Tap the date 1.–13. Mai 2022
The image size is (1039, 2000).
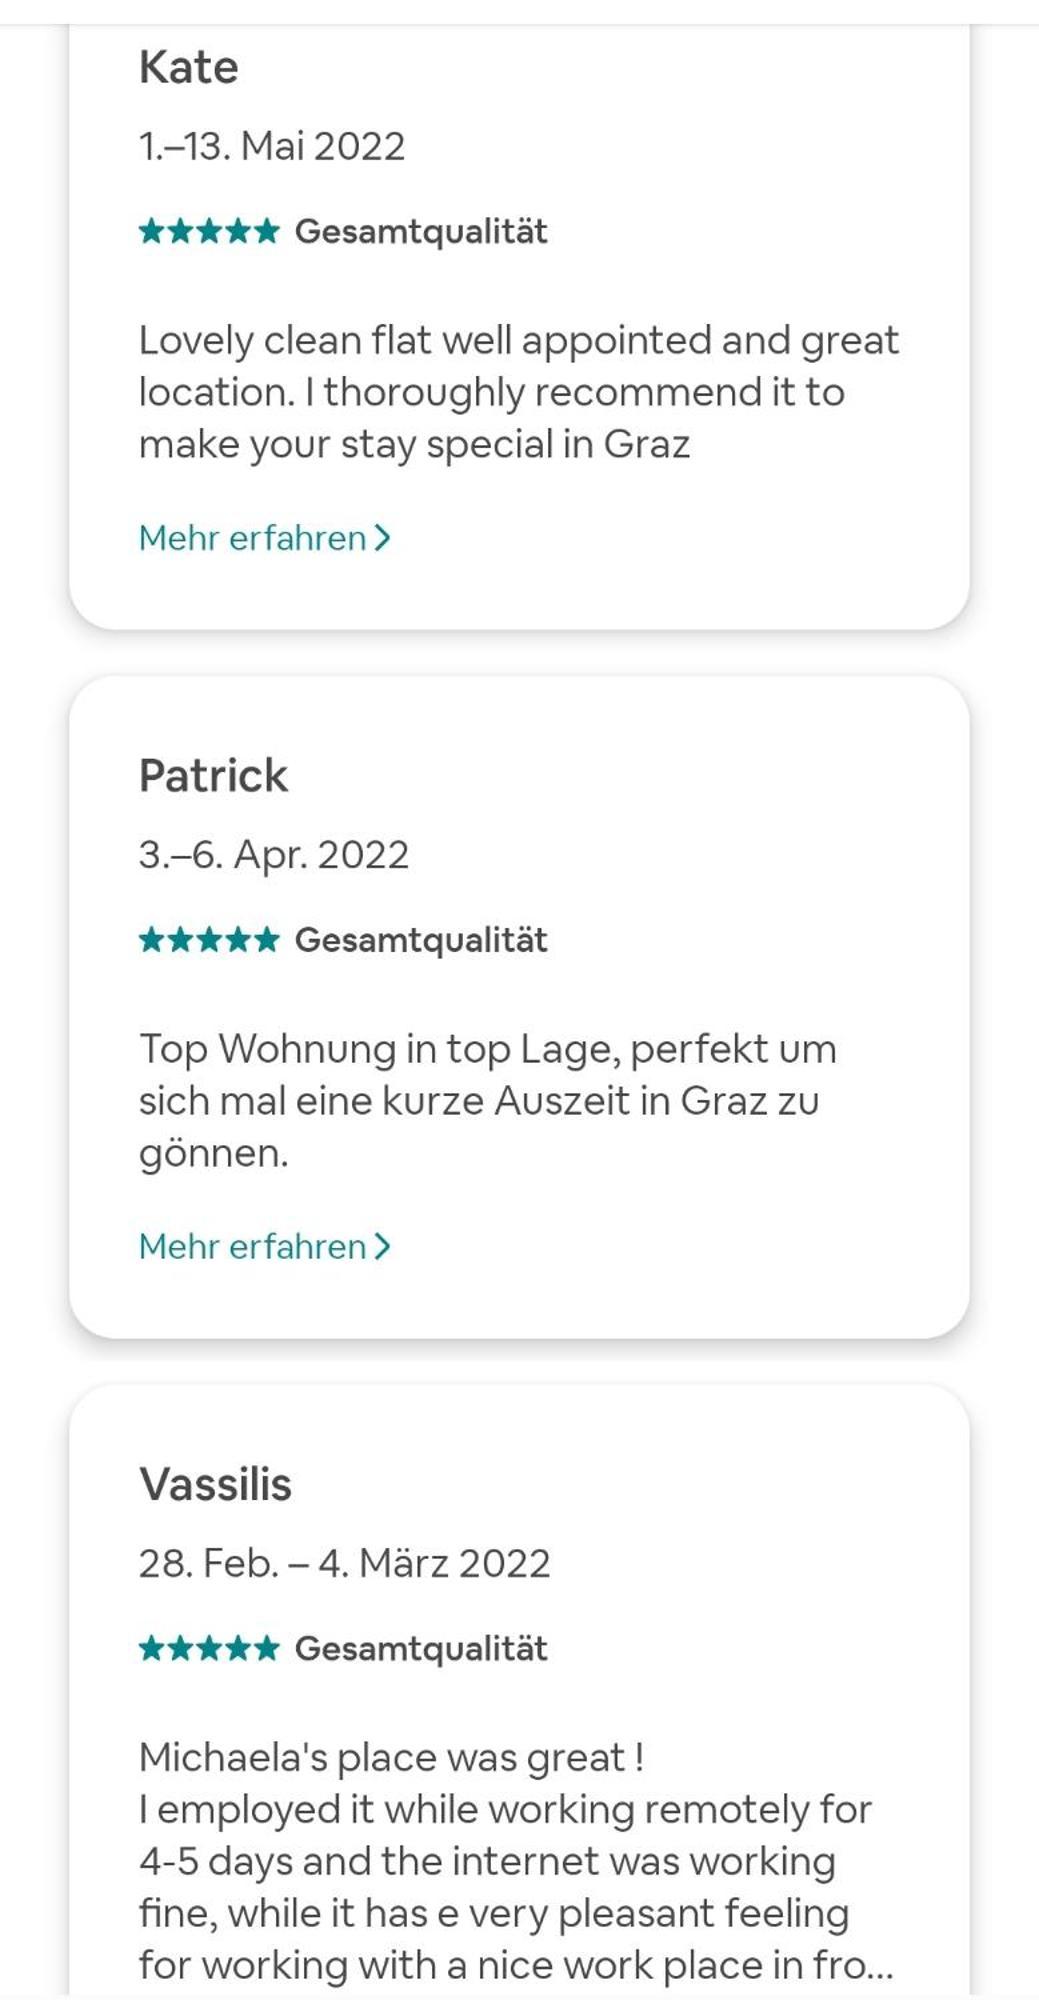click(272, 147)
